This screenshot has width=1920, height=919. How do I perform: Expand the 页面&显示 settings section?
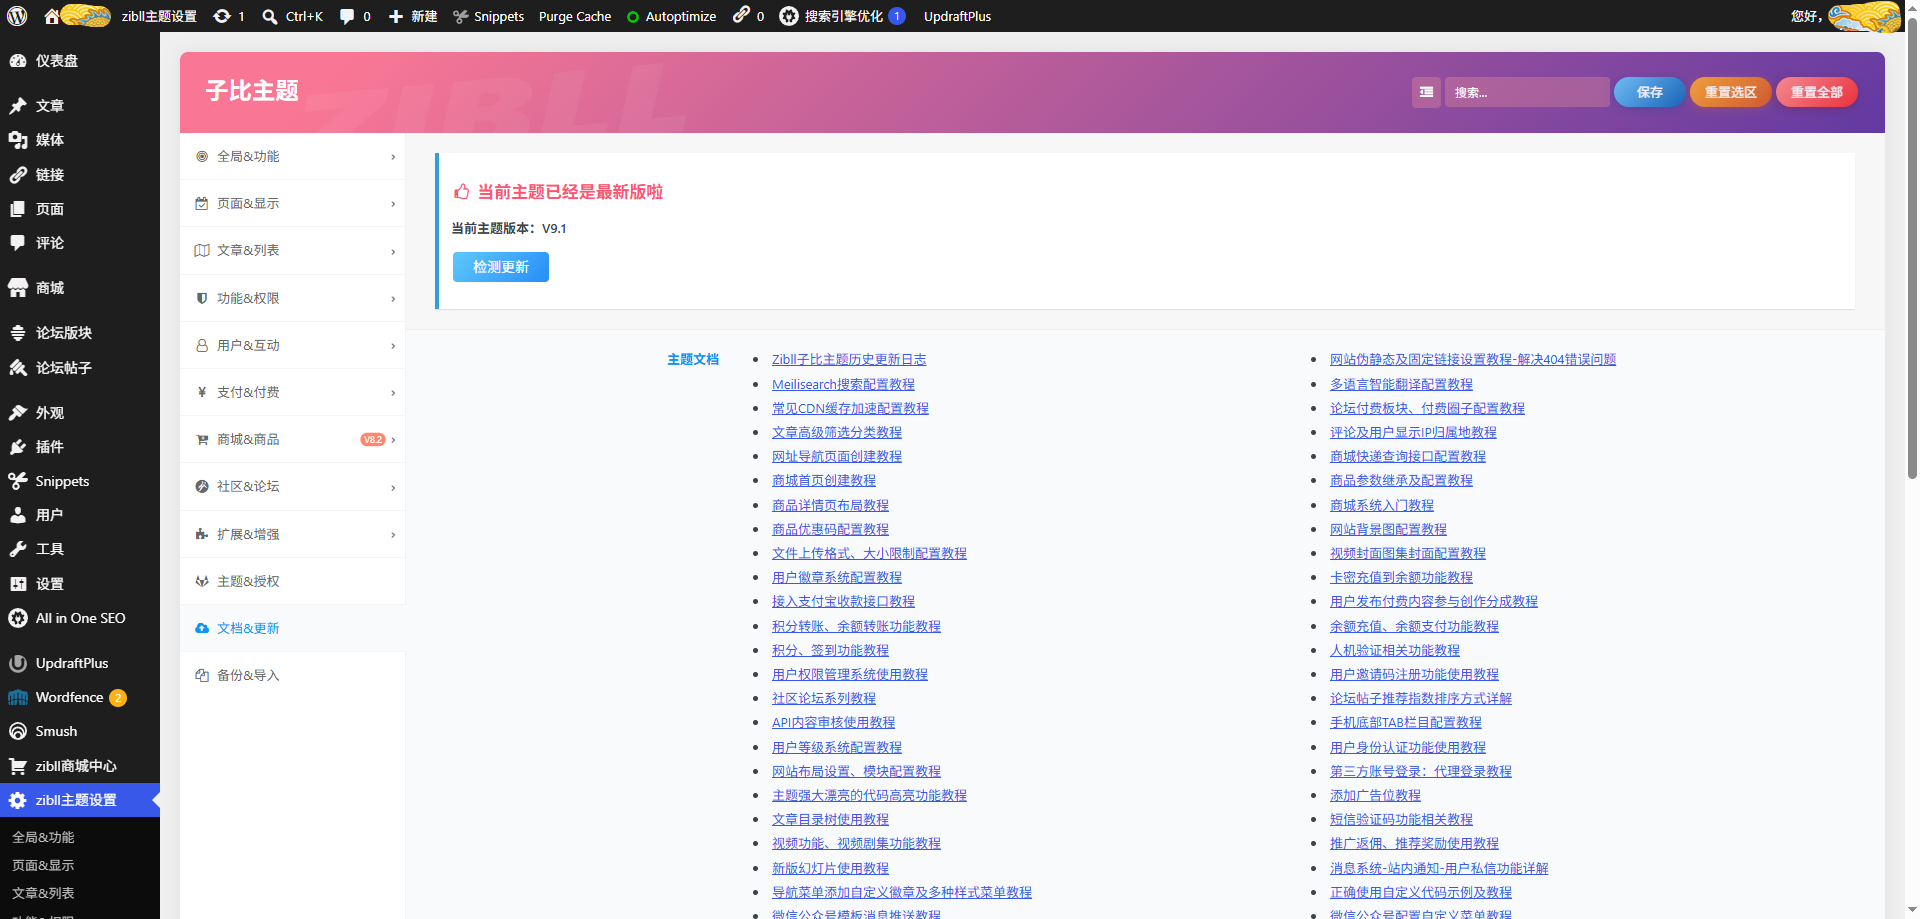292,204
